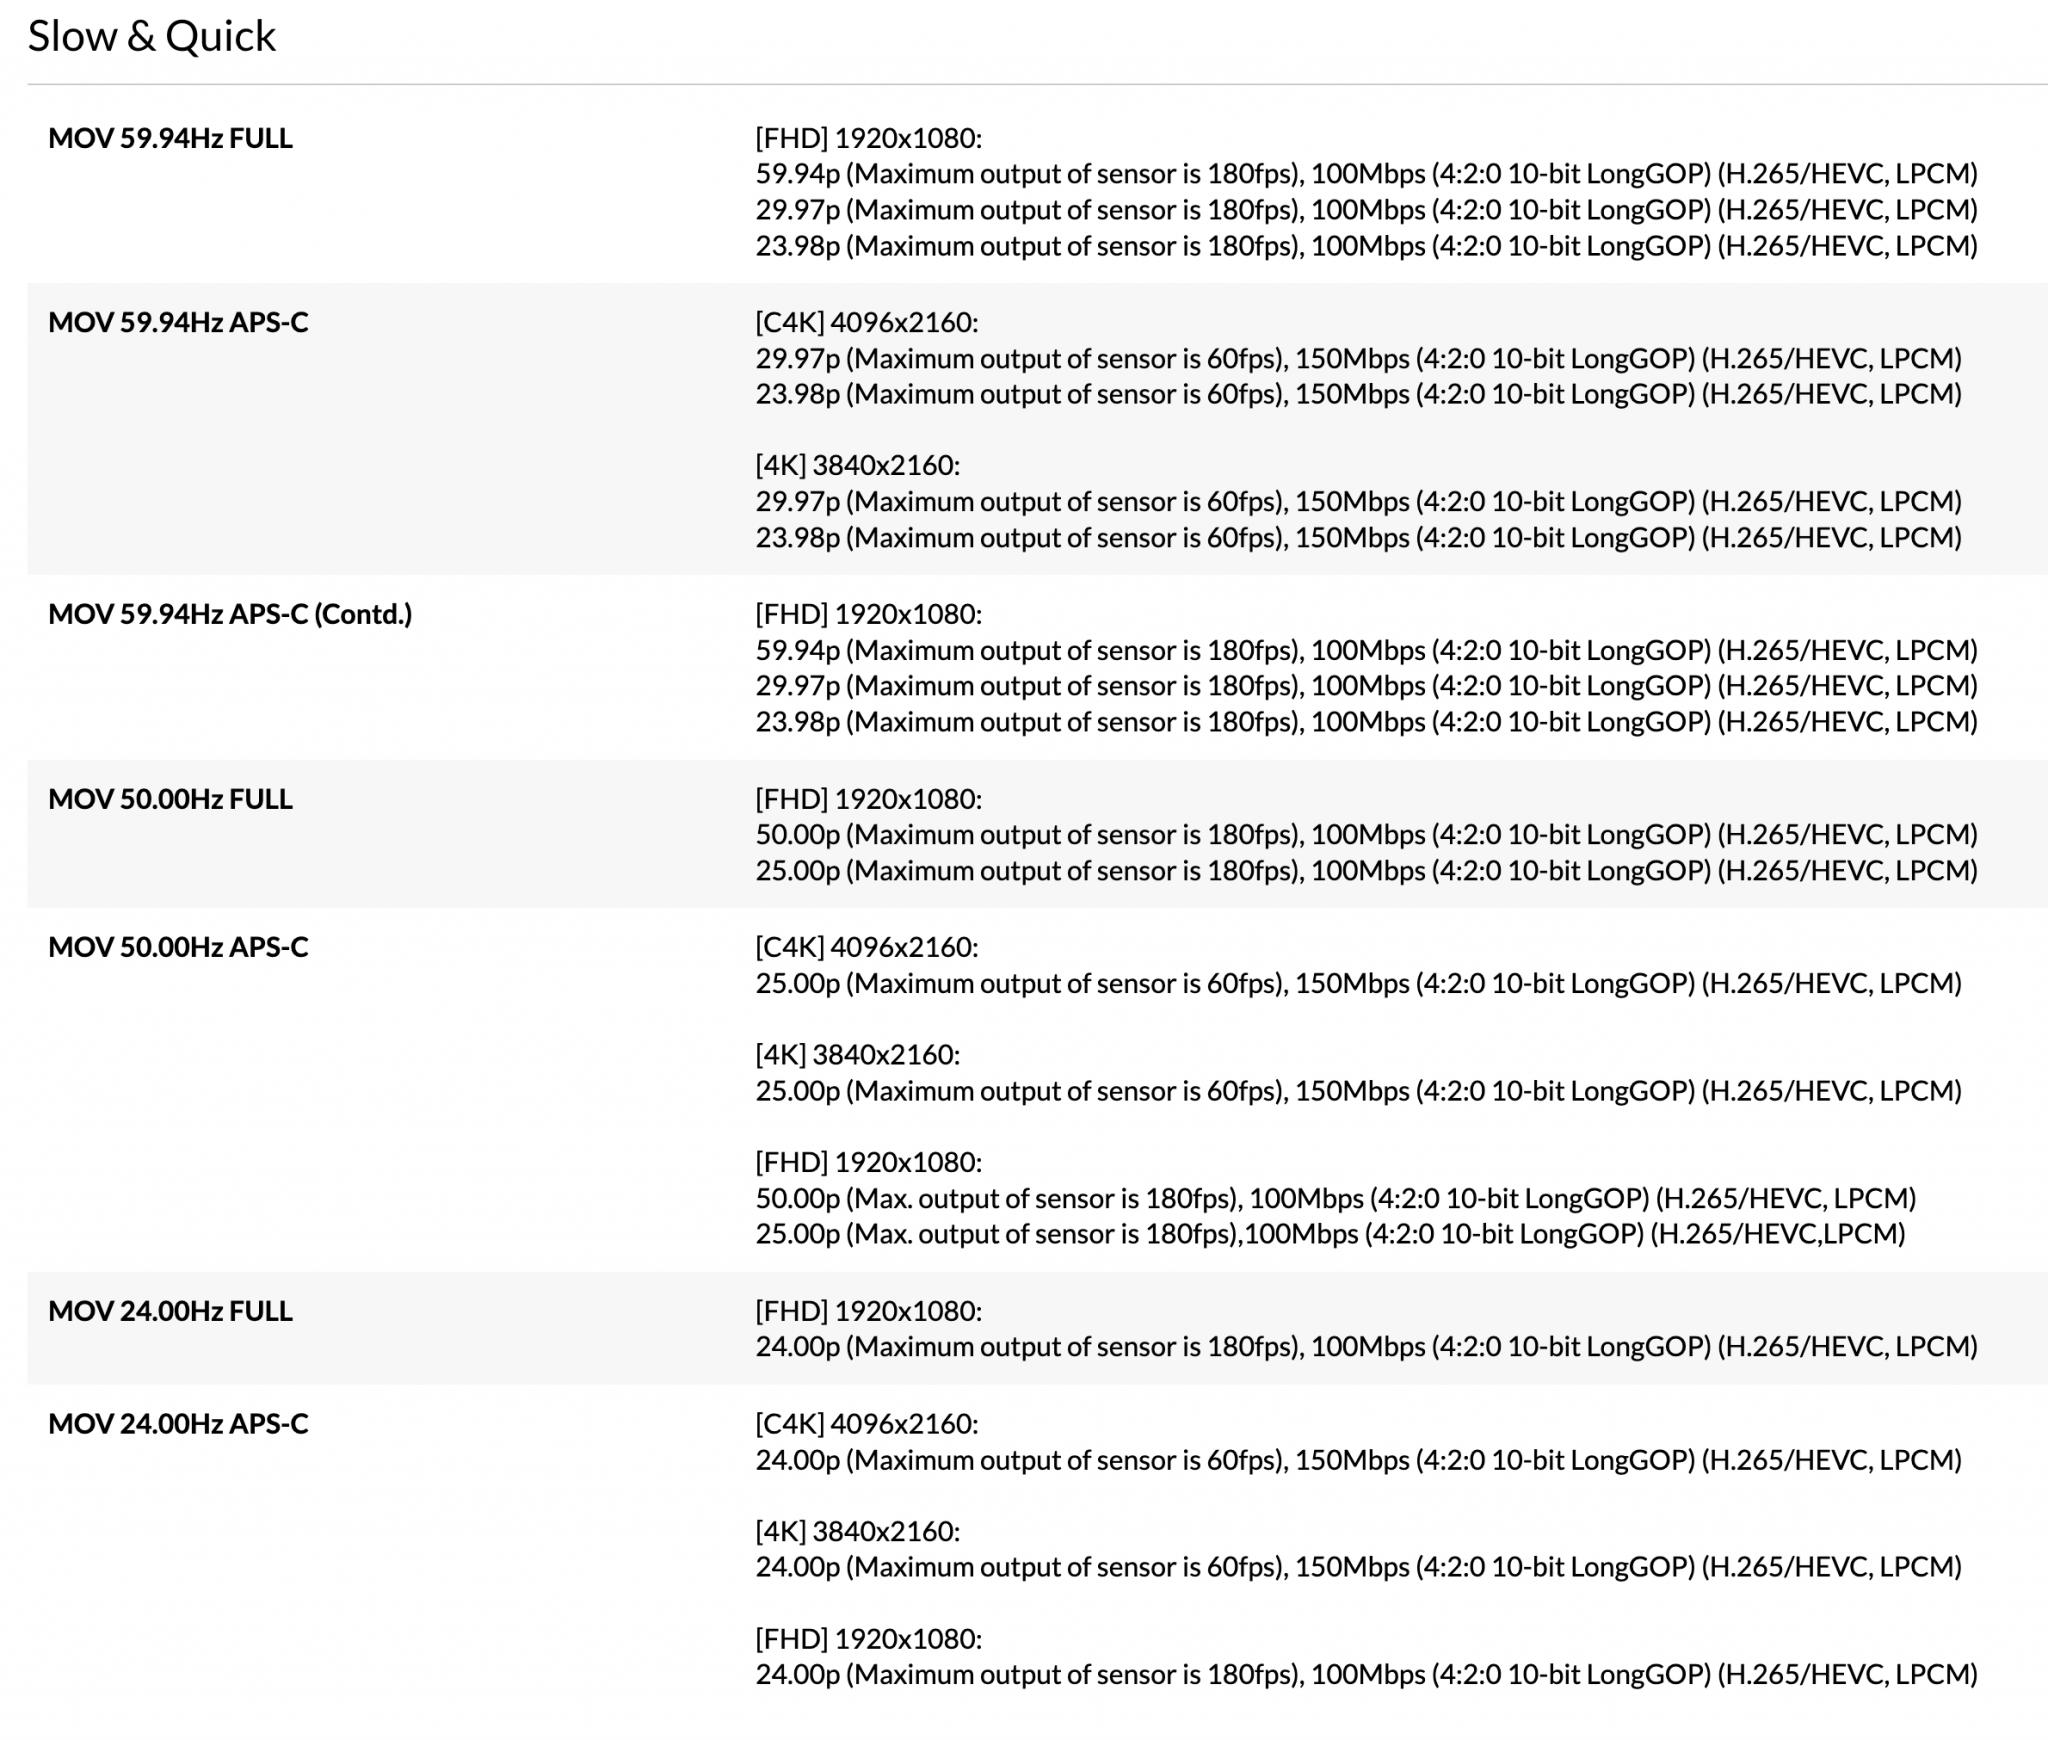Click the "Slow & Quick" section heading
This screenshot has width=2048, height=1740.
(x=152, y=37)
